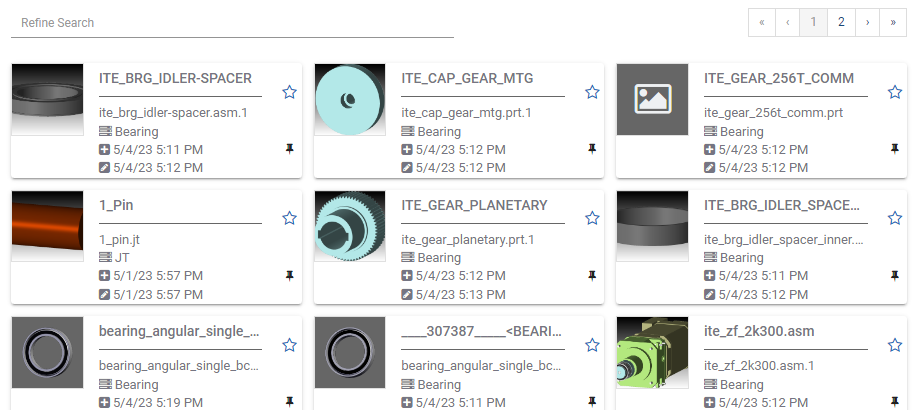Click the Refine Search input field
The image size is (917, 410).
click(232, 22)
